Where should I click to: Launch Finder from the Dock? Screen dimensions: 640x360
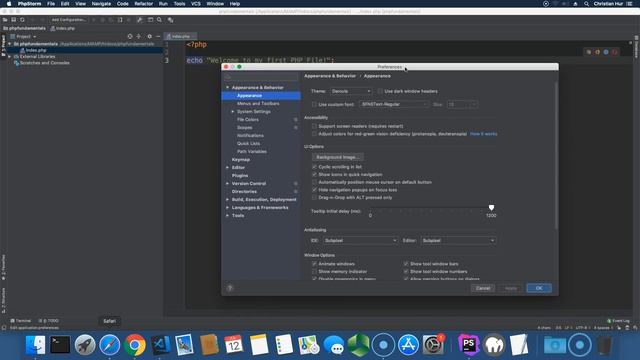point(36,345)
